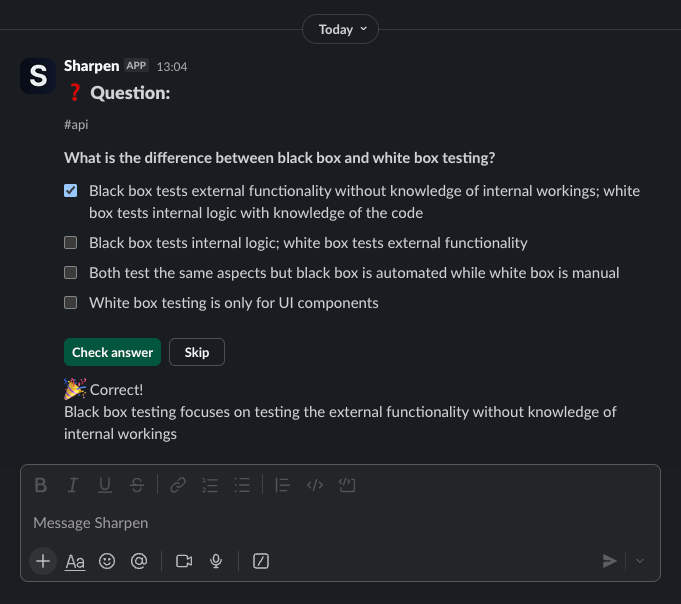The width and height of the screenshot is (681, 604).
Task: Apply inline code formatting
Action: click(315, 485)
